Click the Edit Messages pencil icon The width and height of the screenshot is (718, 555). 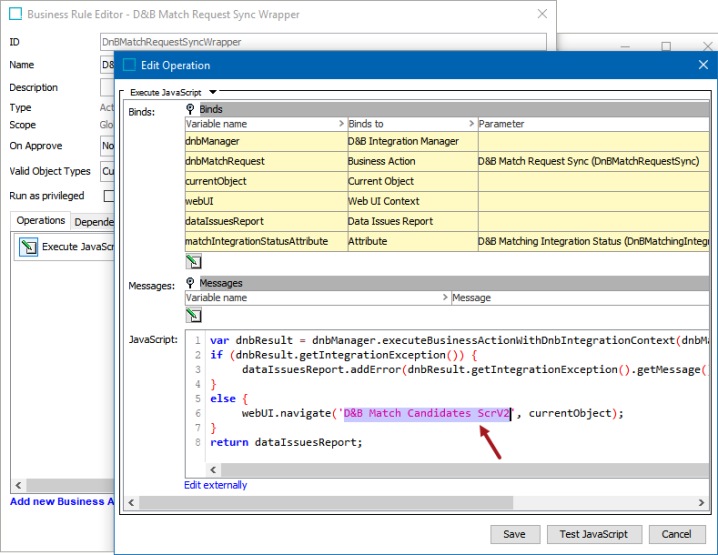tap(194, 315)
